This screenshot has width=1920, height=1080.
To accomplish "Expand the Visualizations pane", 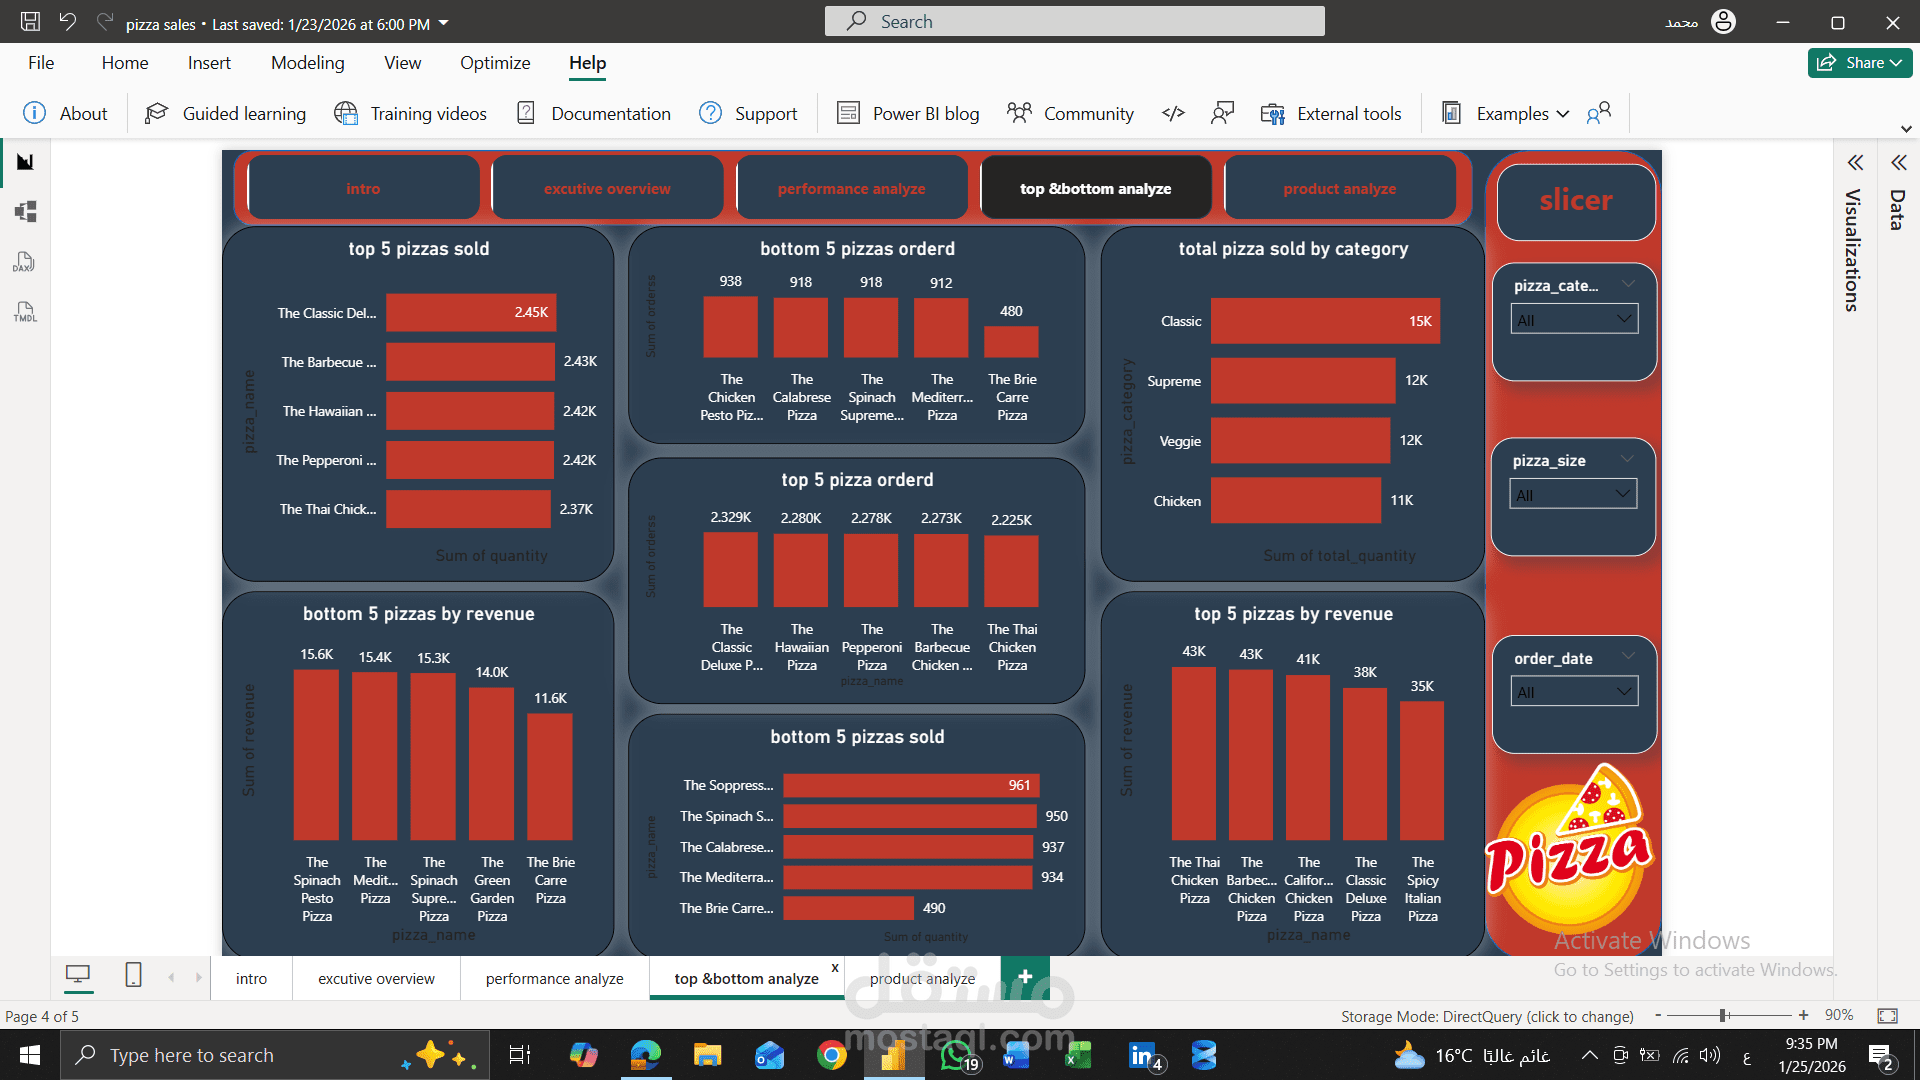I will (1855, 163).
